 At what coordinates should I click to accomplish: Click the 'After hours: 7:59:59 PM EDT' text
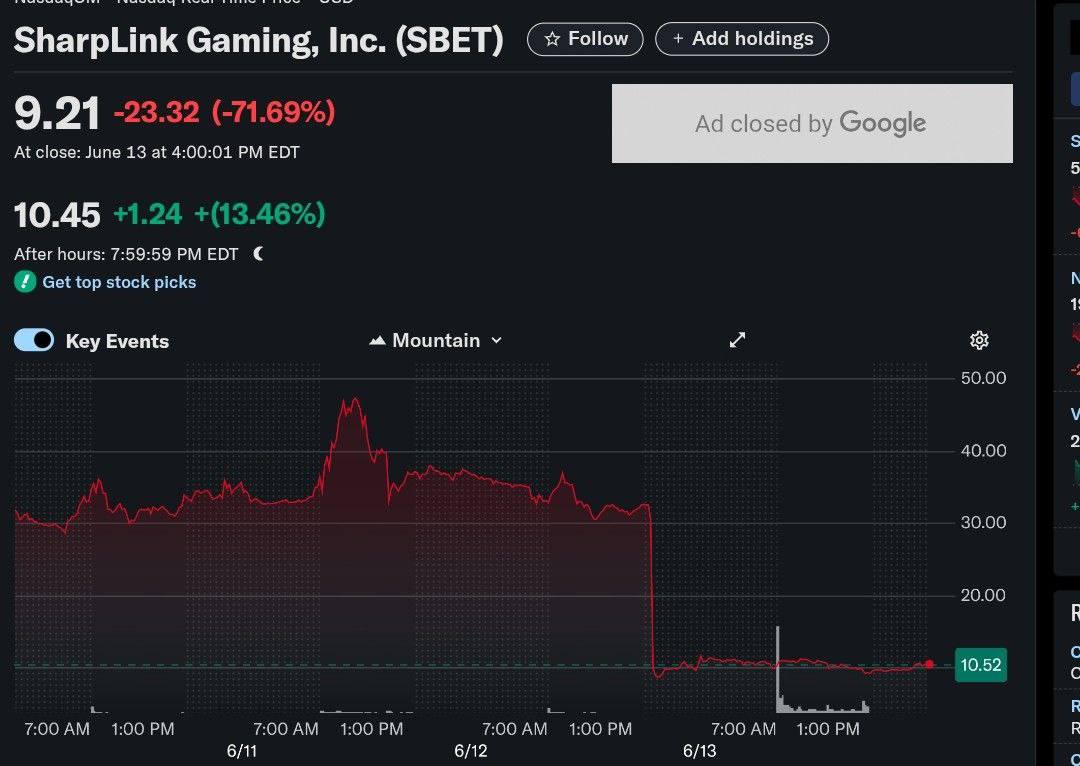click(126, 254)
